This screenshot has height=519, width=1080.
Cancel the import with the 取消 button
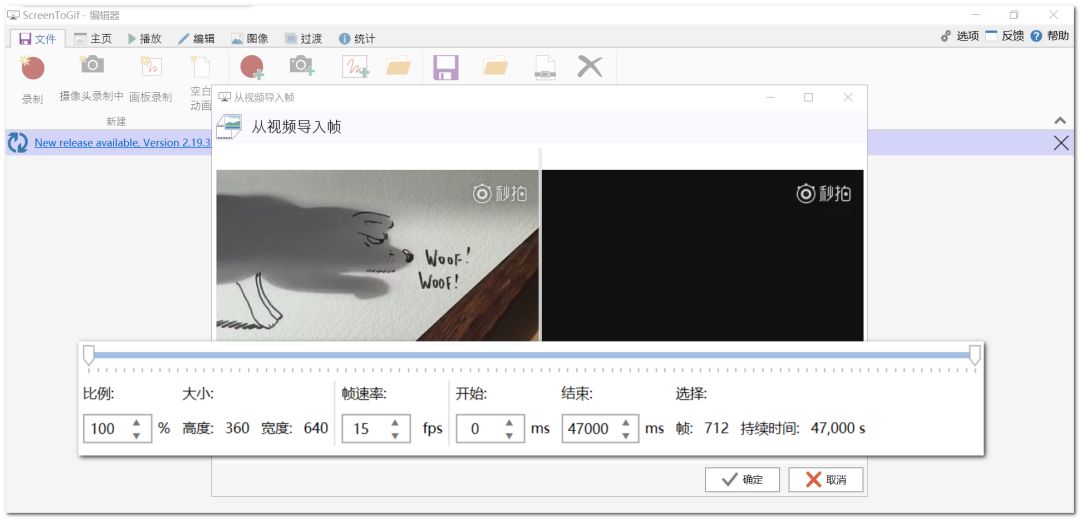[825, 480]
